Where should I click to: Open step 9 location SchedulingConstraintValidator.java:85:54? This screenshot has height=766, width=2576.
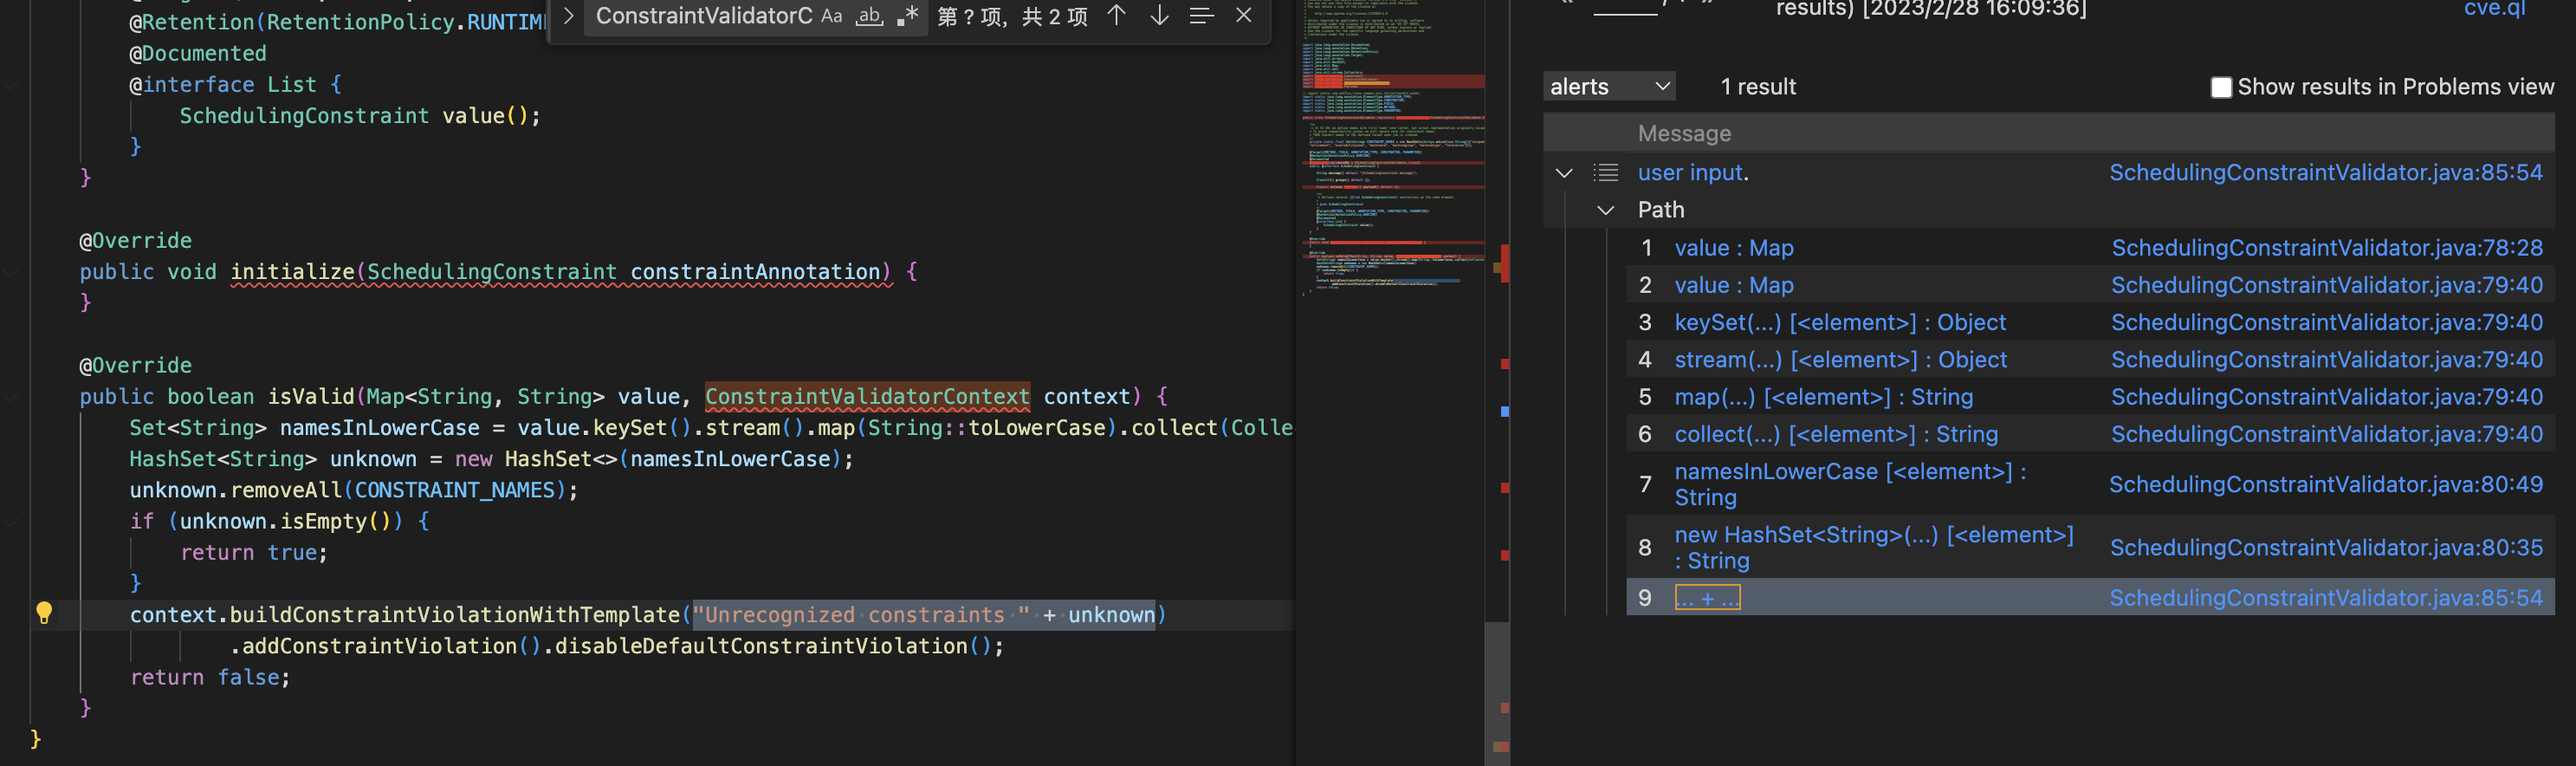coord(2326,598)
